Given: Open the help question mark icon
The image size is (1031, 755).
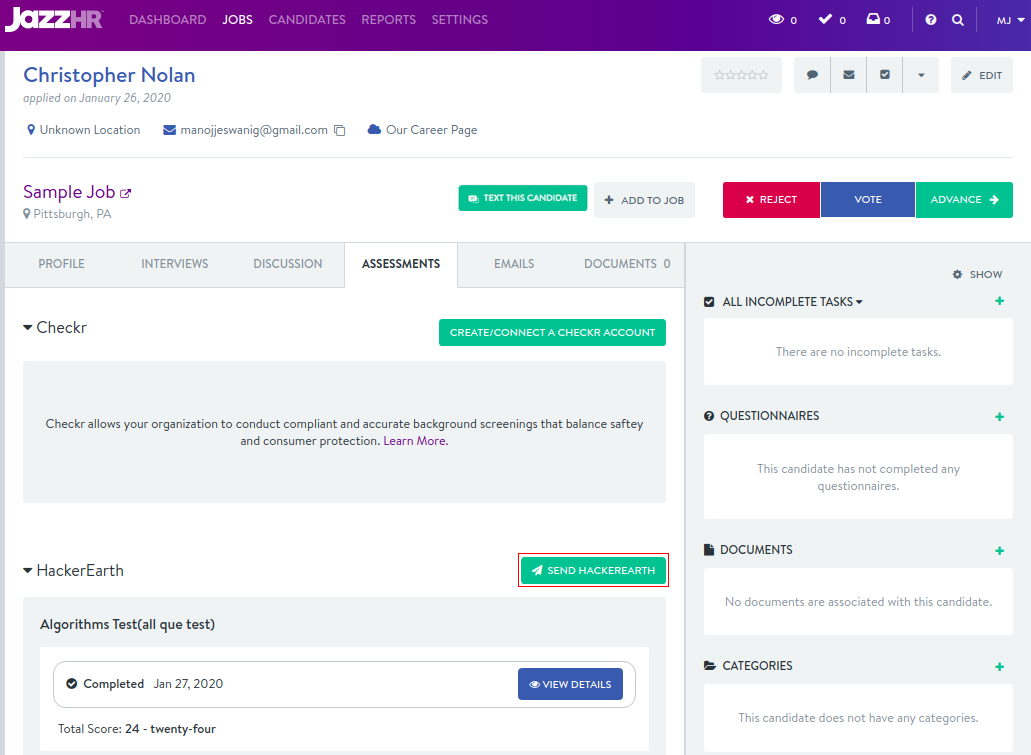Looking at the screenshot, I should tap(930, 20).
